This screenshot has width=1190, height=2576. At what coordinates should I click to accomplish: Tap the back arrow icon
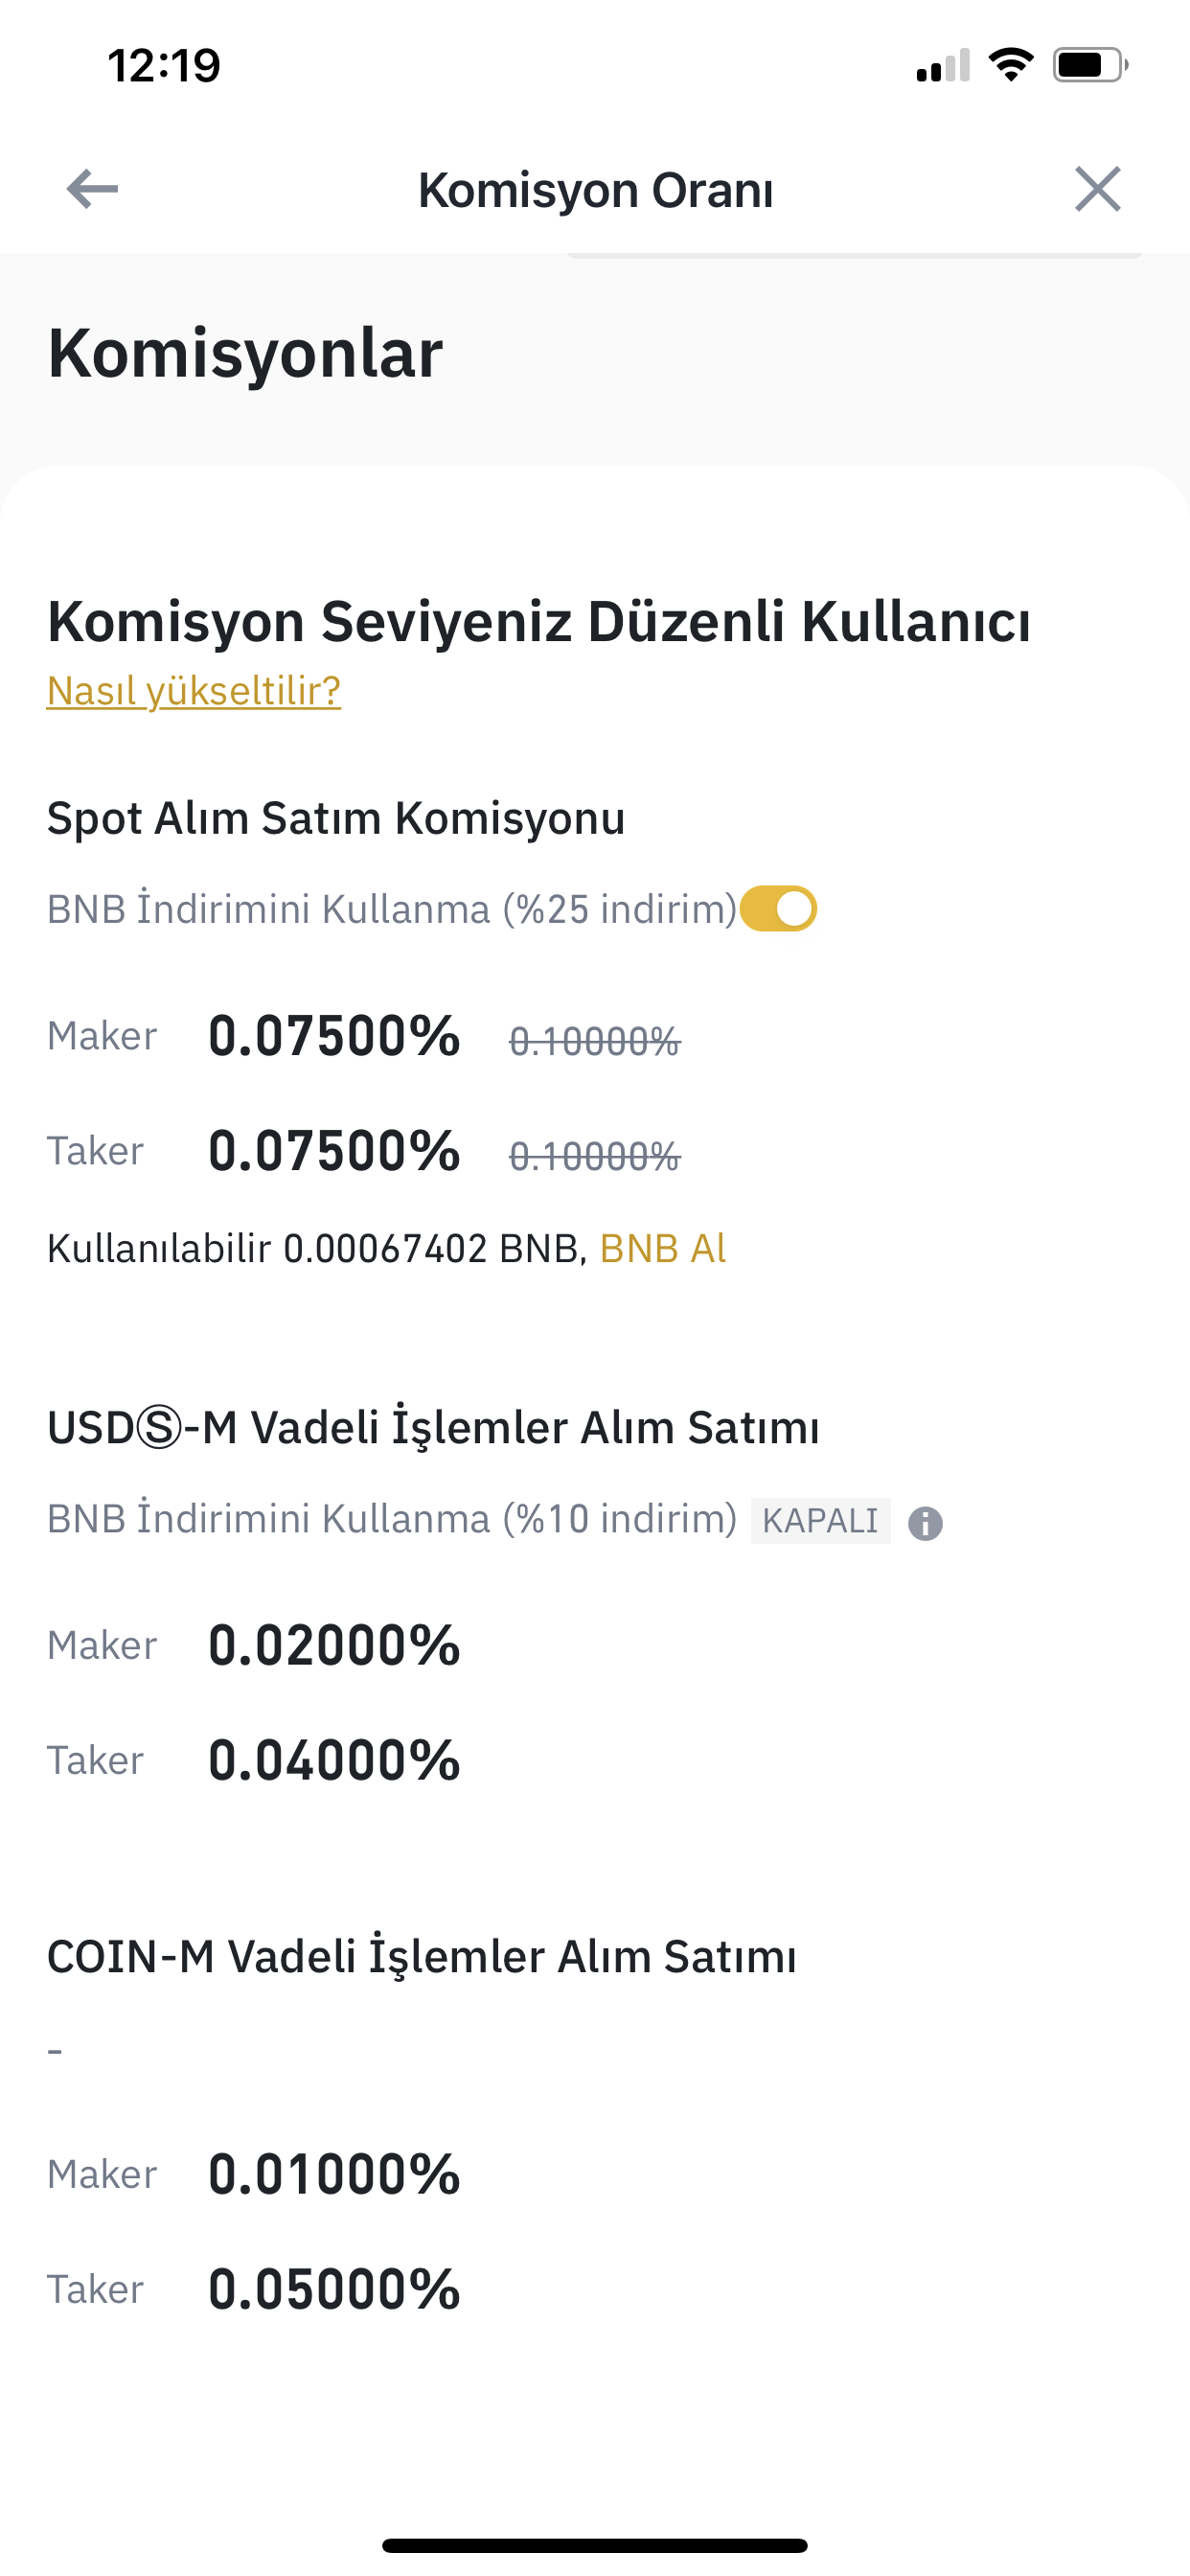(92, 189)
